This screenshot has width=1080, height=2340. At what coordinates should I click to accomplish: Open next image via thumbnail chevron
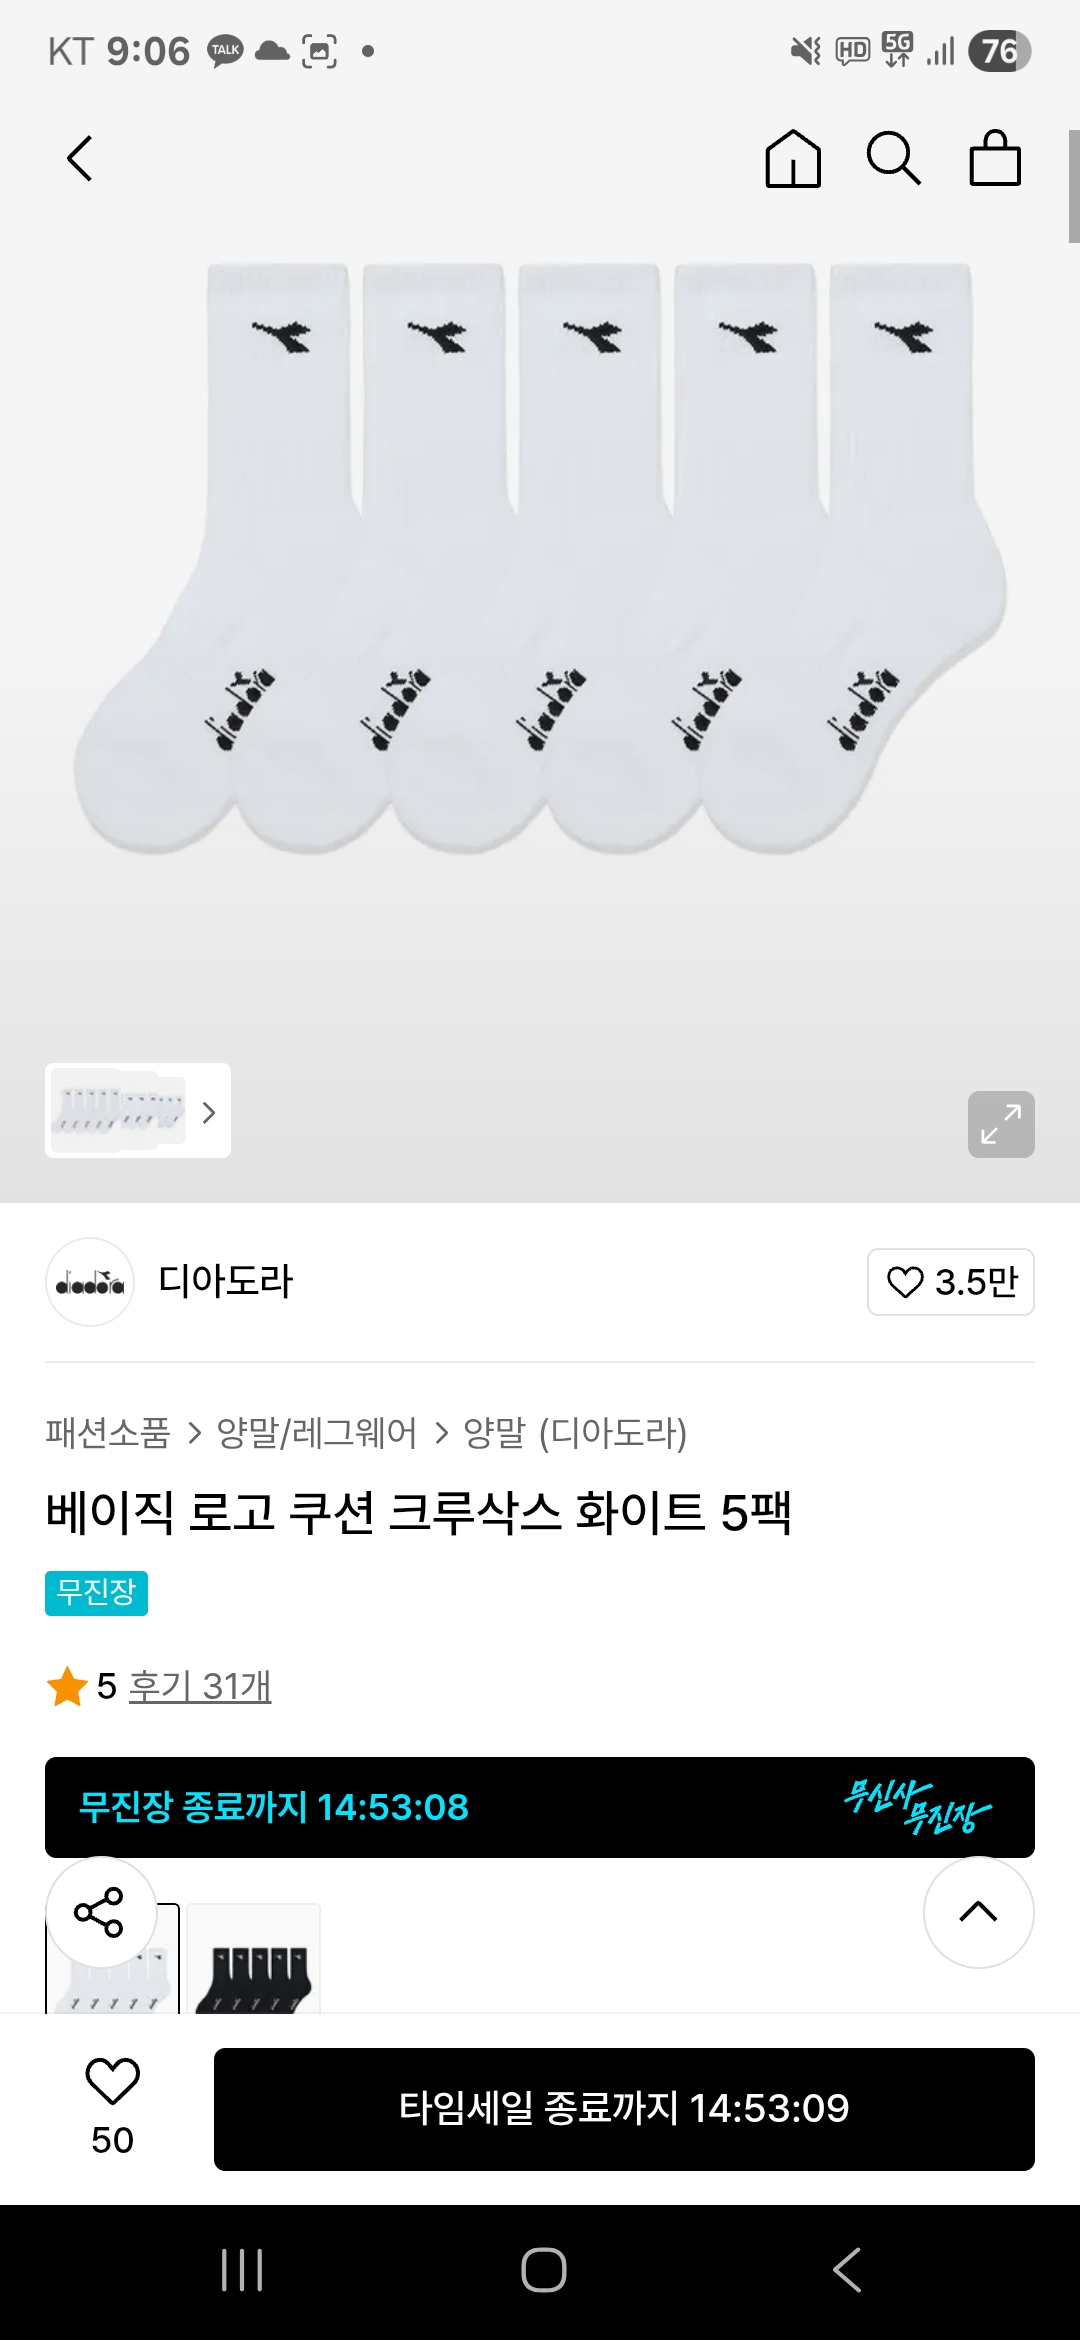[x=208, y=1112]
